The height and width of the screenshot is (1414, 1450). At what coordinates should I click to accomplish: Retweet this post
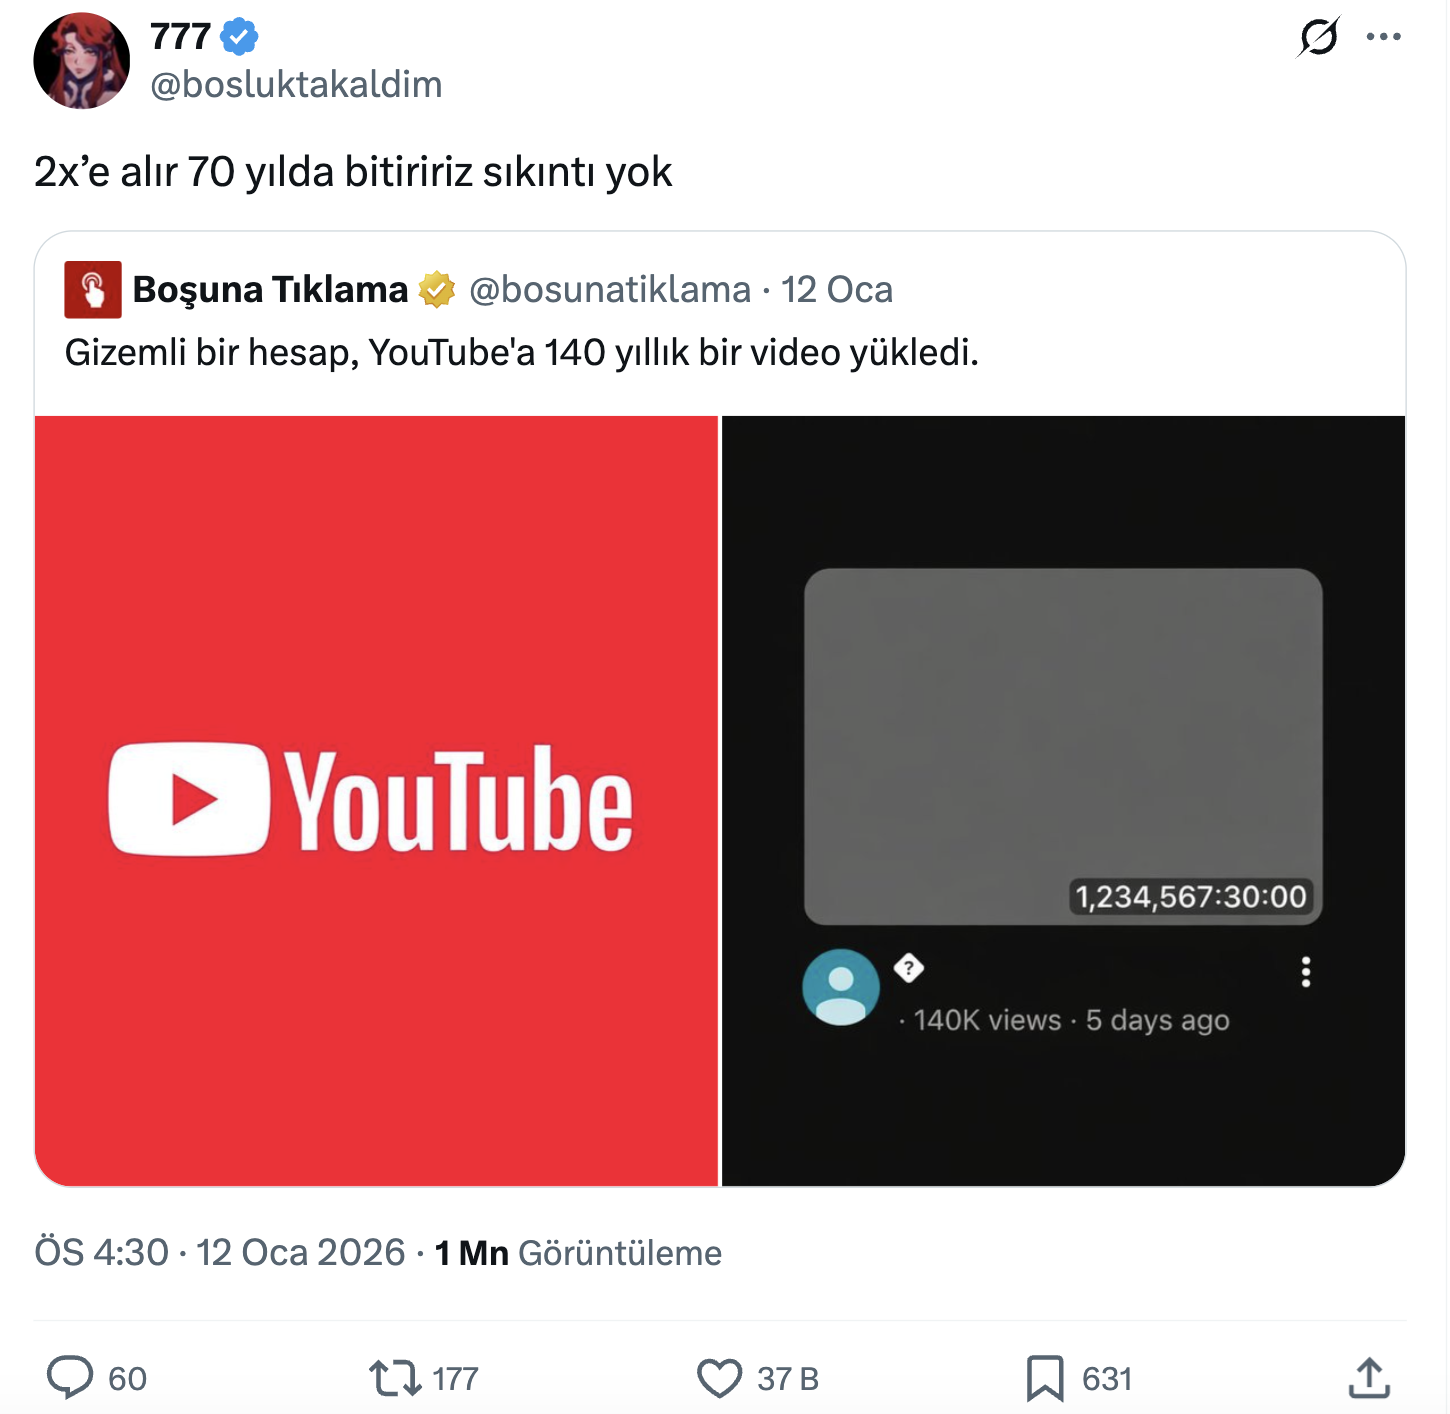pyautogui.click(x=395, y=1377)
